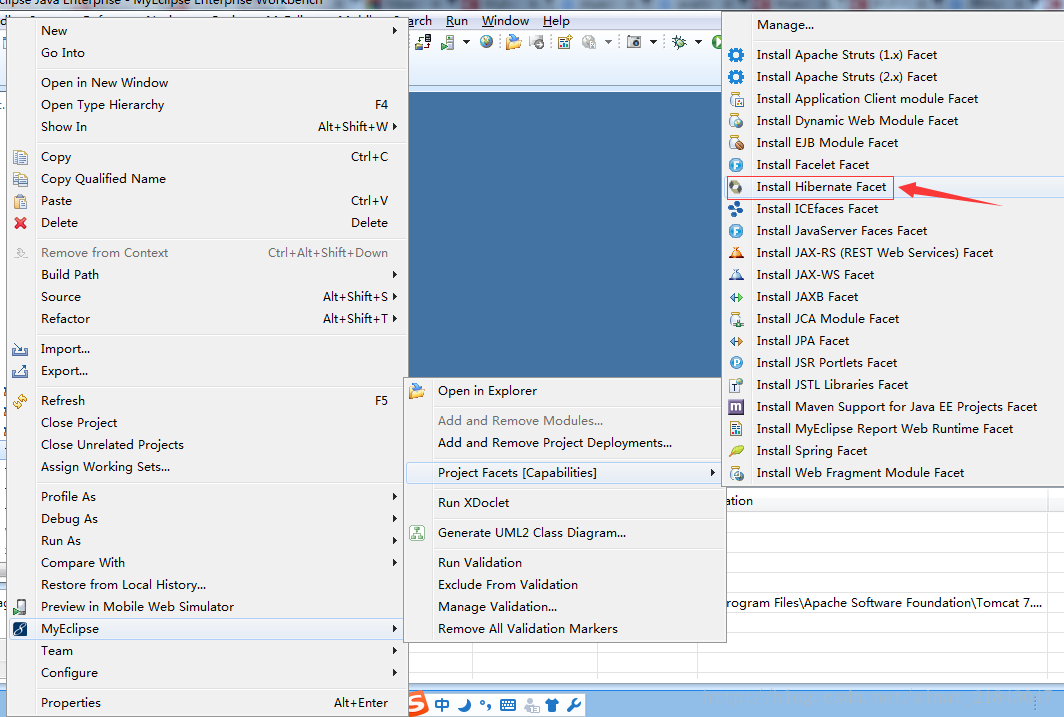Click the Open in Explorer folder icon

pos(417,391)
